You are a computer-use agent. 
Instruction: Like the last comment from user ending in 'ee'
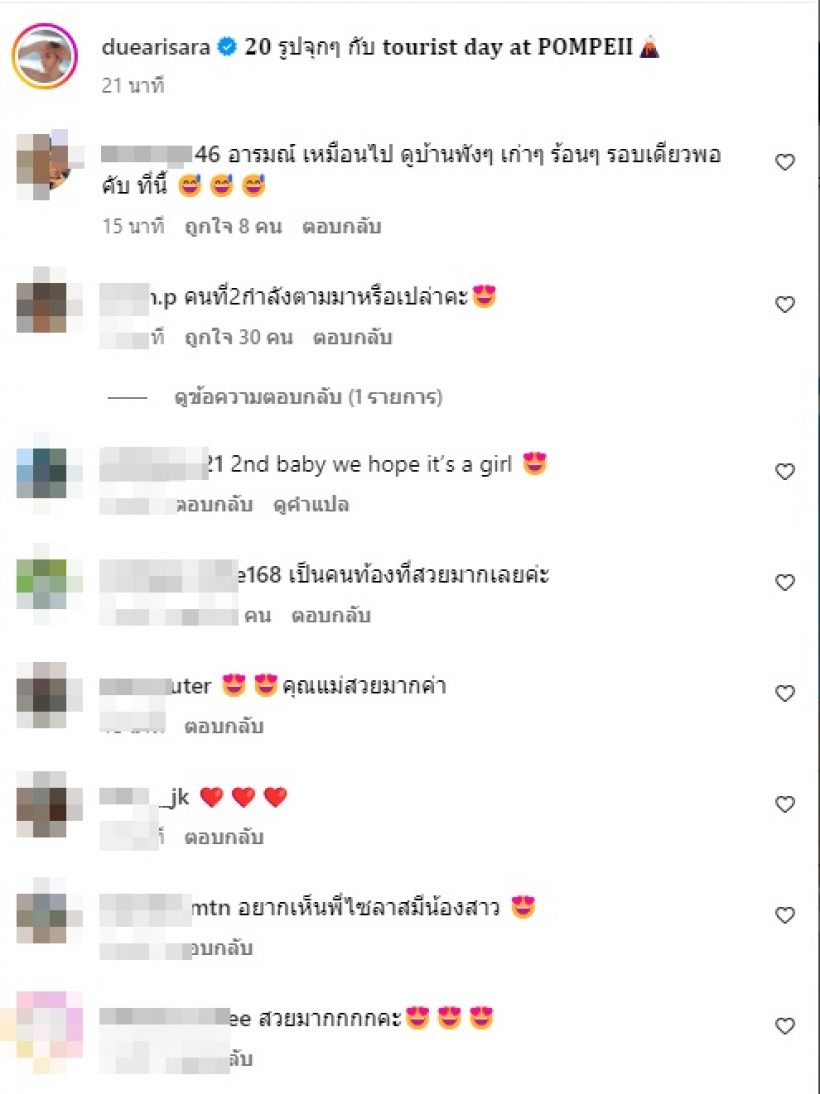[785, 1026]
